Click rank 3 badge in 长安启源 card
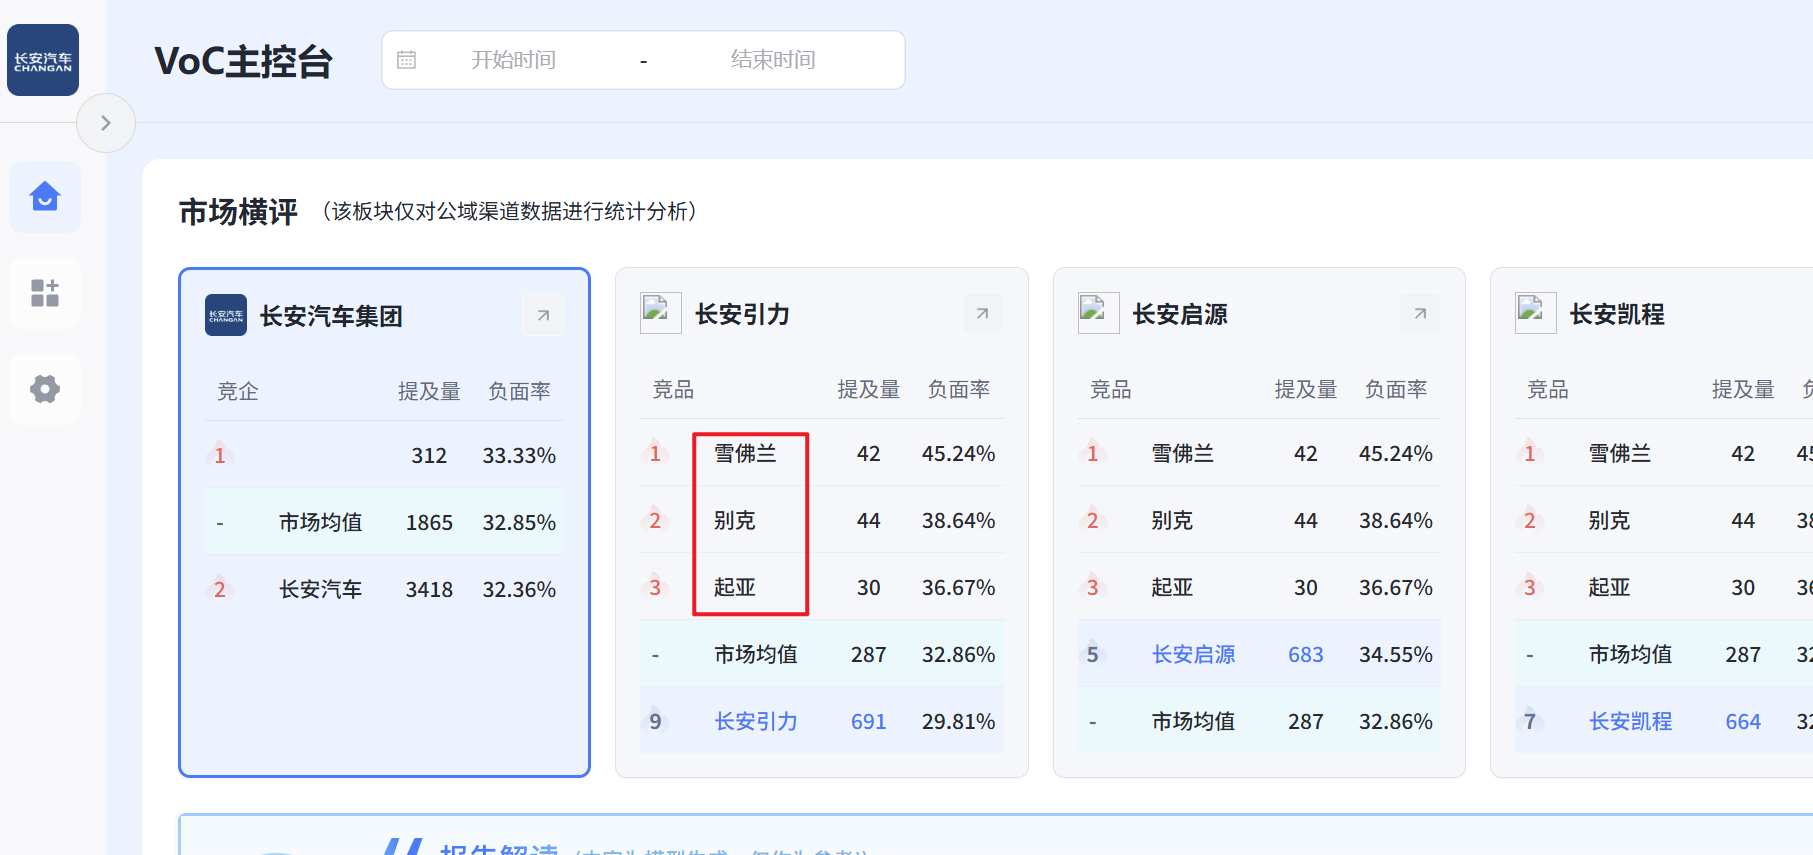Screen dimensions: 1813x855 tap(1092, 587)
